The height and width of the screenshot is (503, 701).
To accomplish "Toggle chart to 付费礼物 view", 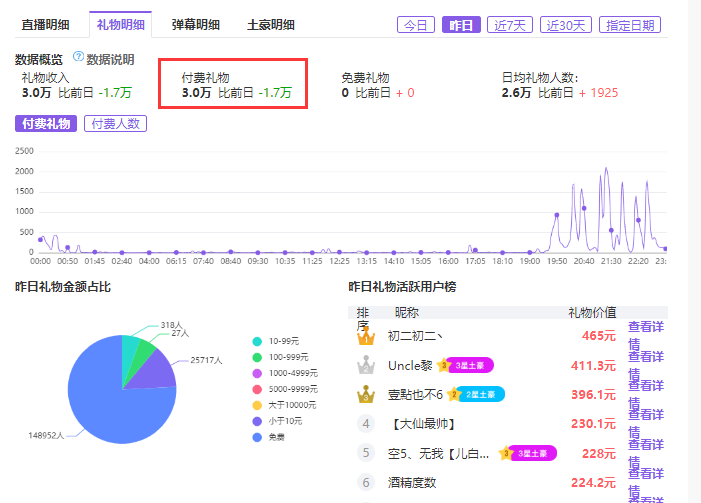I will tap(46, 124).
